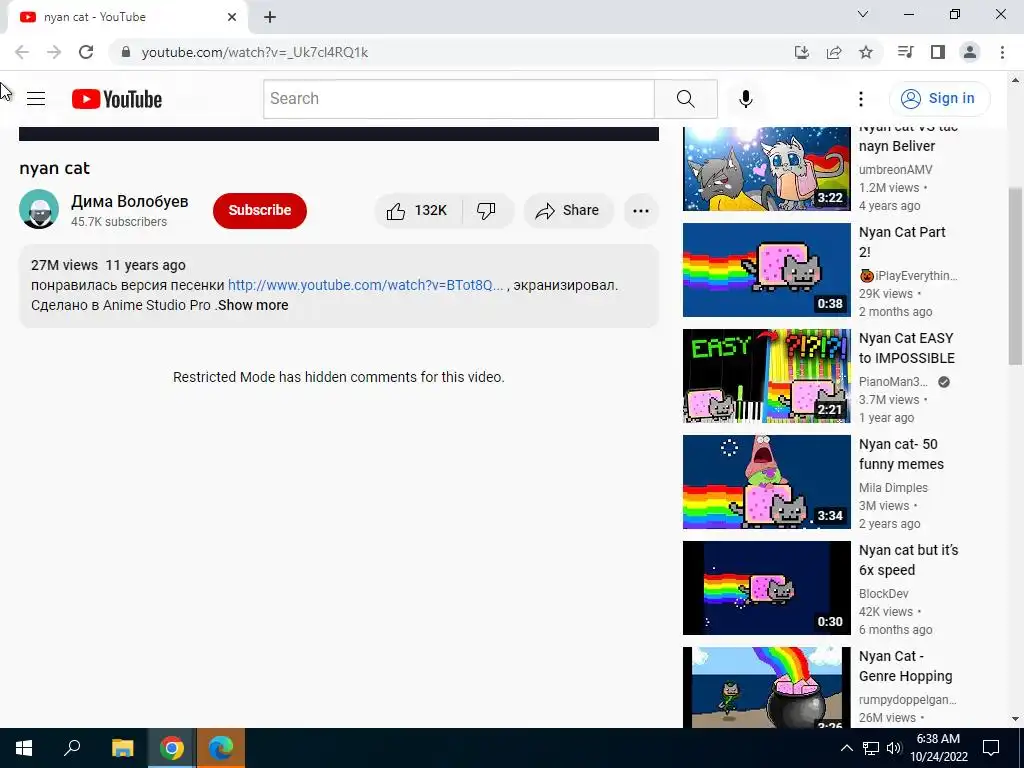This screenshot has height=768, width=1024.
Task: Open Nyan Cat EASY to IMPOSSIBLE thumbnail
Action: [x=767, y=376]
